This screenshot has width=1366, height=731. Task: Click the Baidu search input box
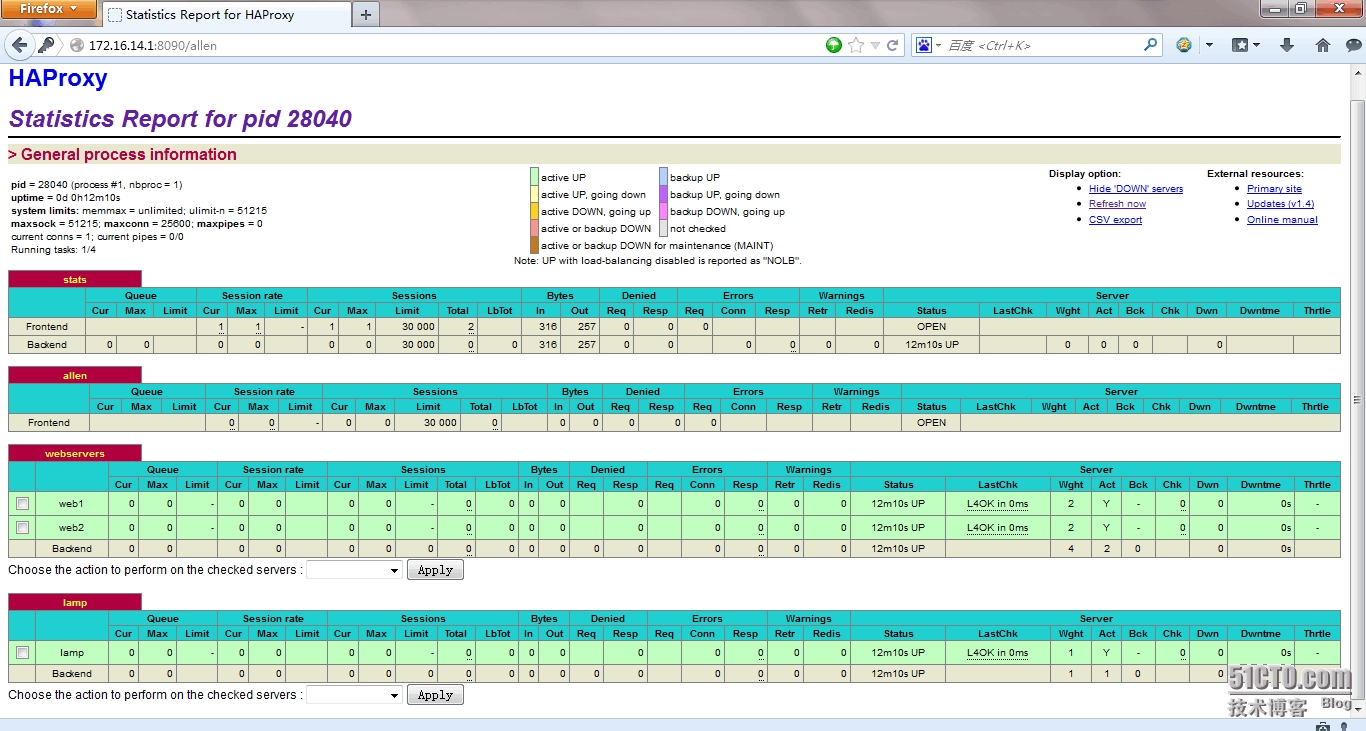click(1040, 45)
